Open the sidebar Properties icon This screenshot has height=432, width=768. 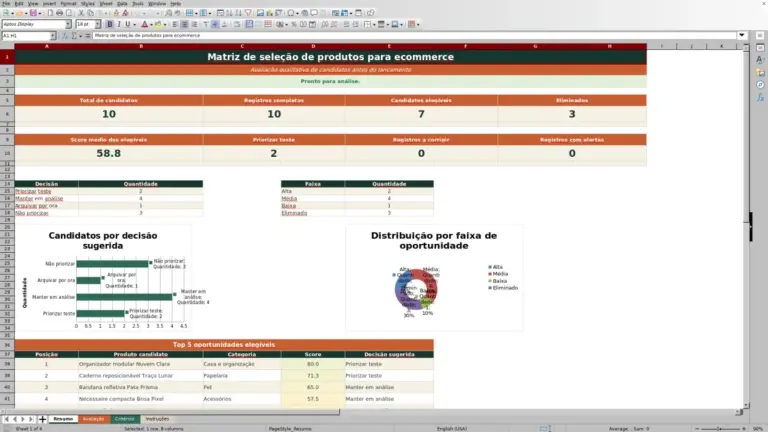click(760, 48)
